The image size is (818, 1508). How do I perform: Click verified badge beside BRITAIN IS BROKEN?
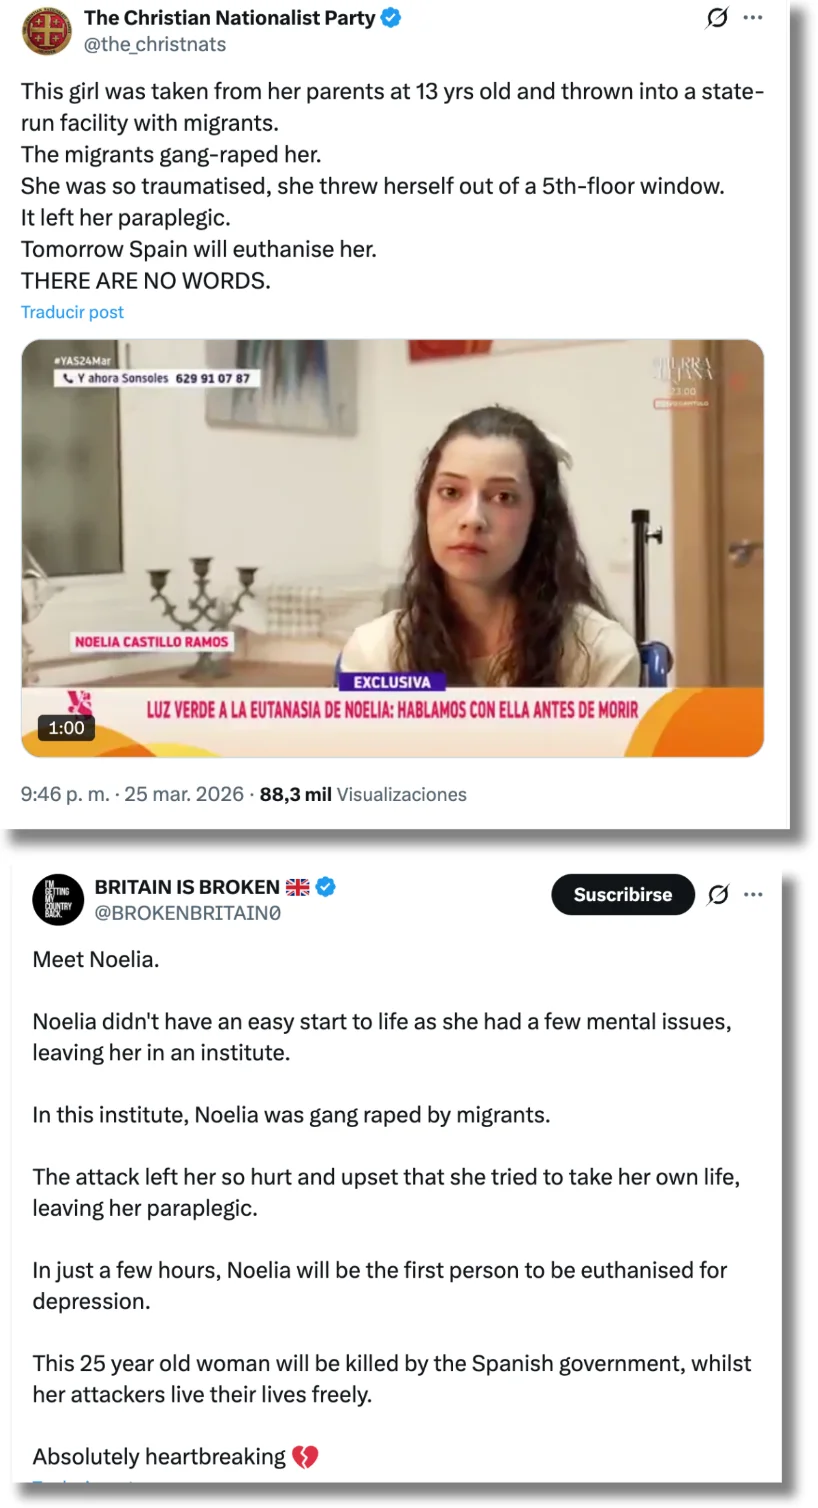pyautogui.click(x=326, y=887)
